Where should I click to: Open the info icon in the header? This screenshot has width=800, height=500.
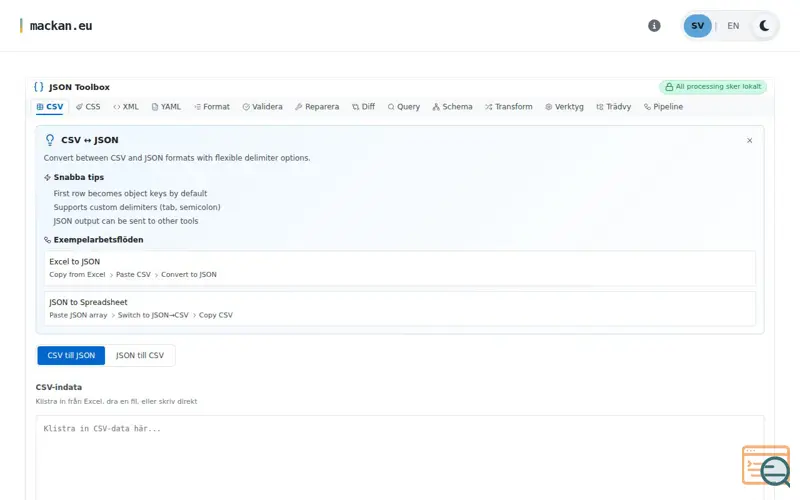point(654,26)
